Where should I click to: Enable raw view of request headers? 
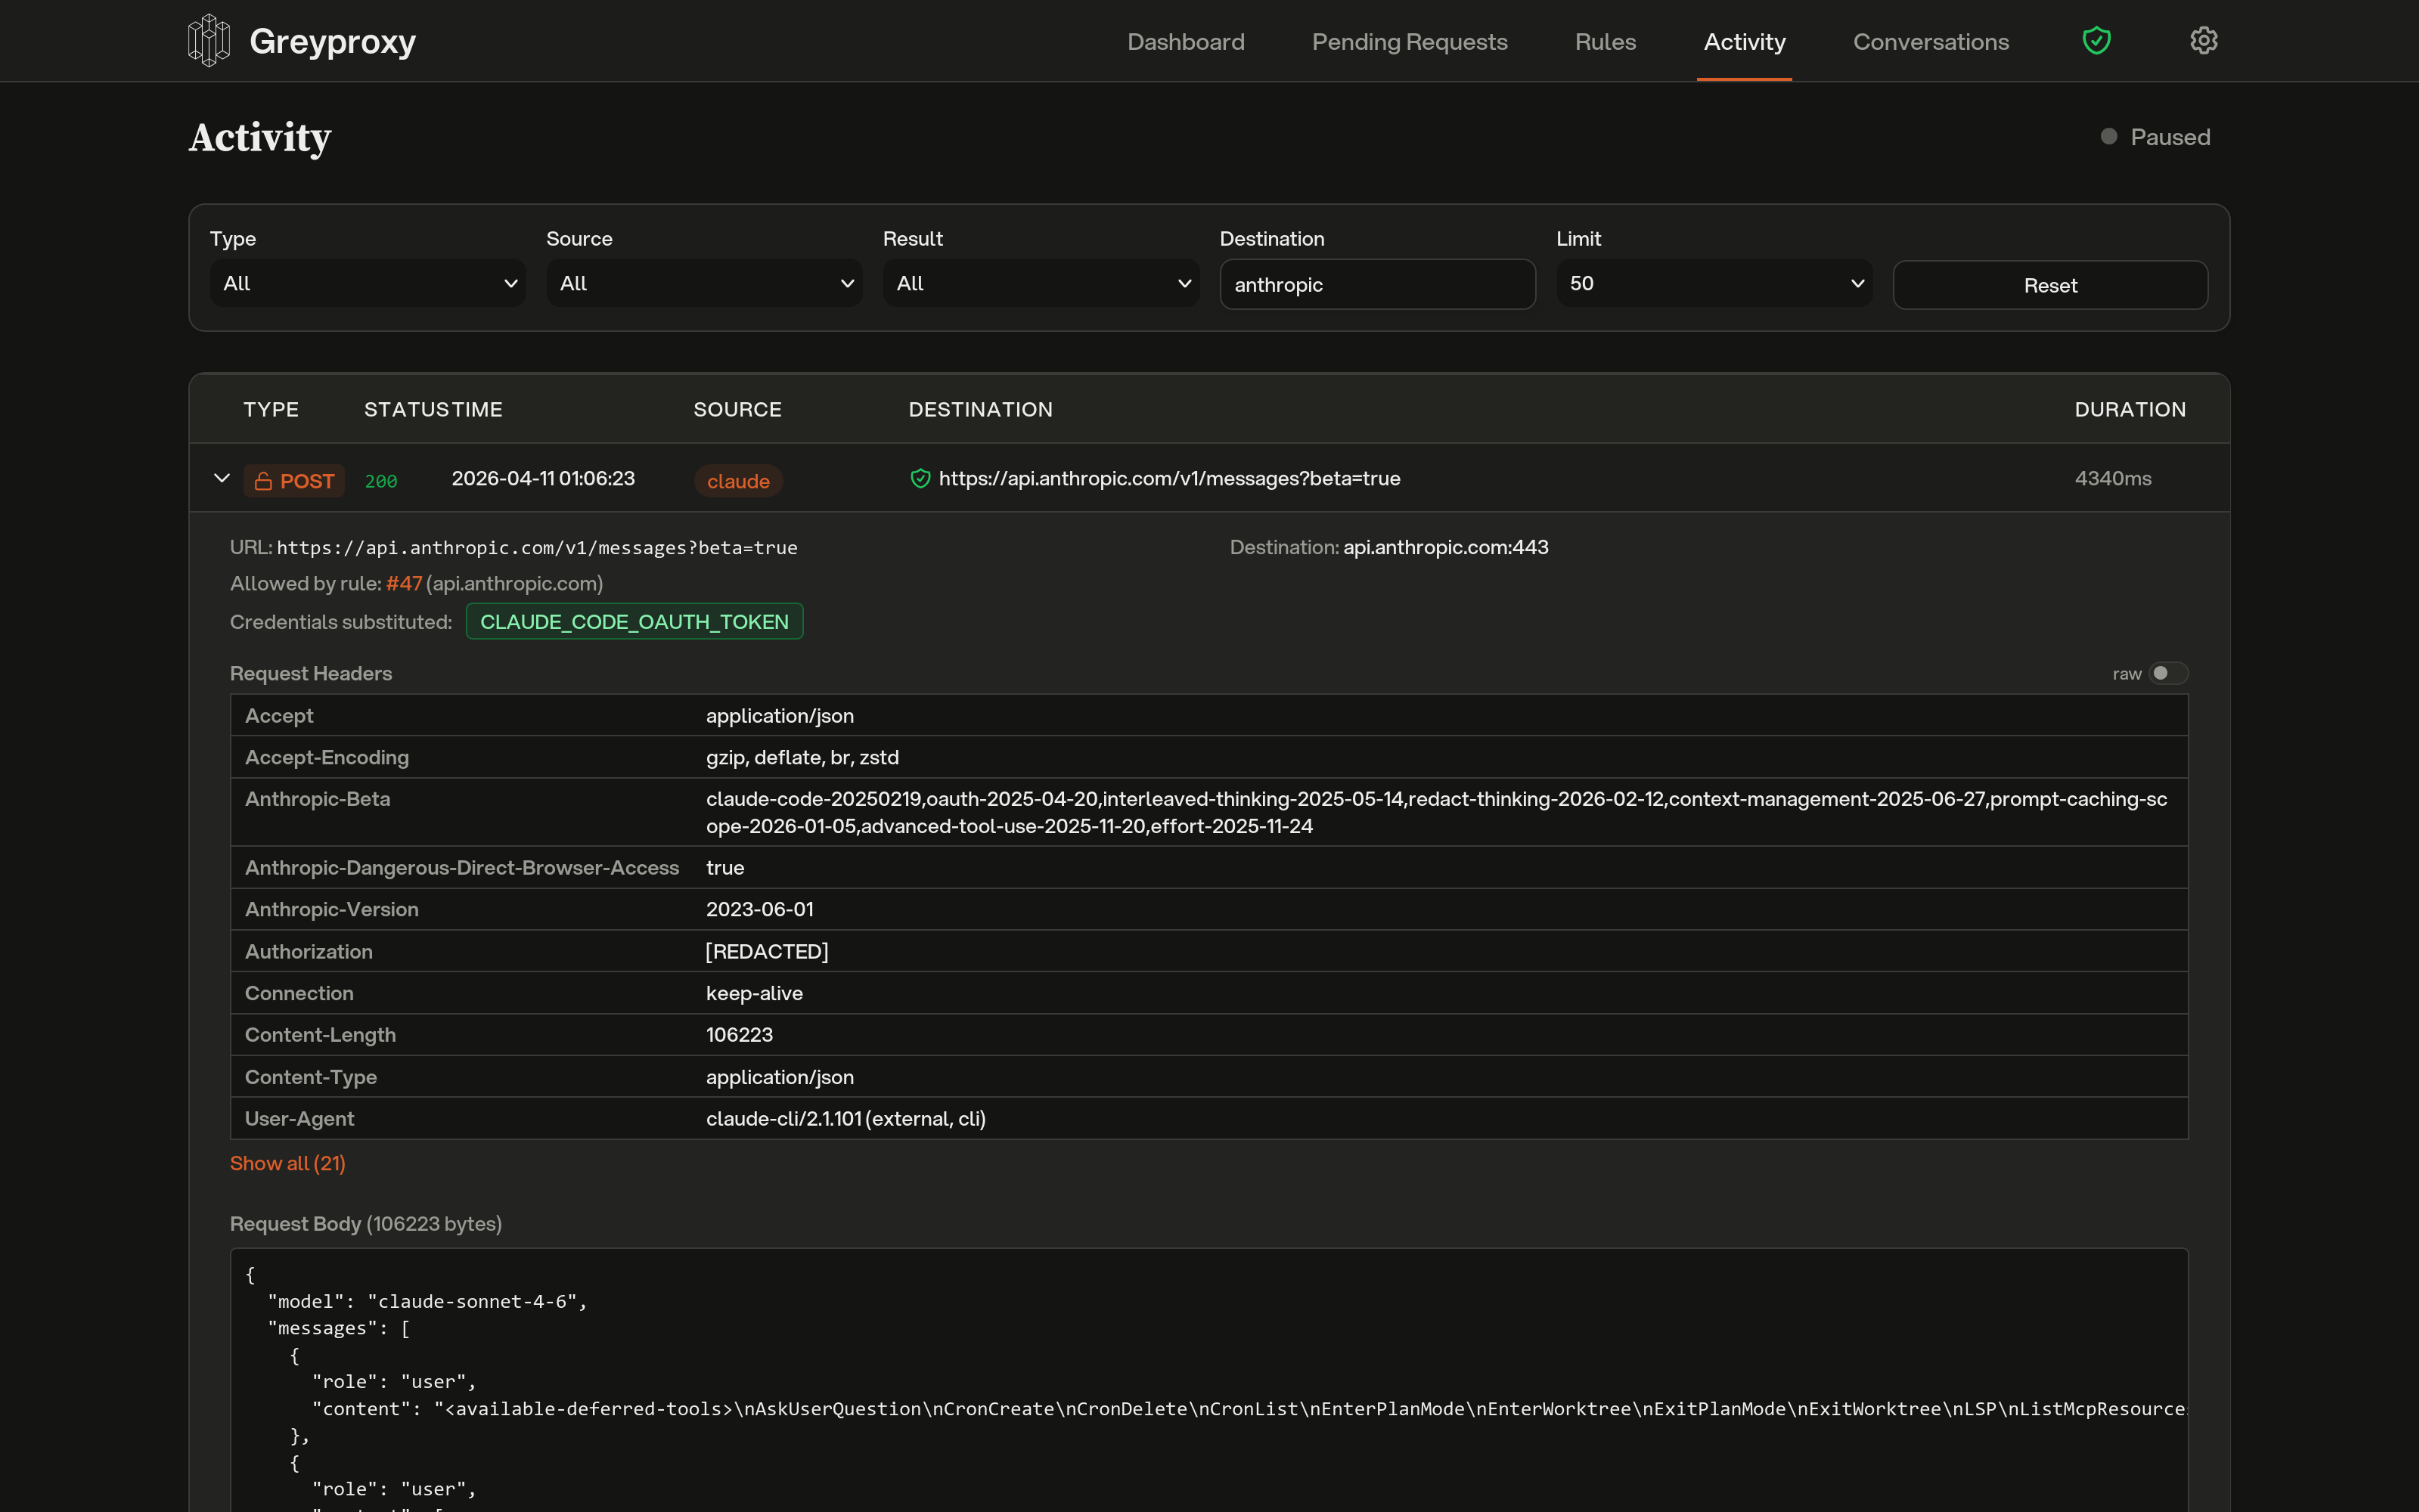pos(2168,673)
